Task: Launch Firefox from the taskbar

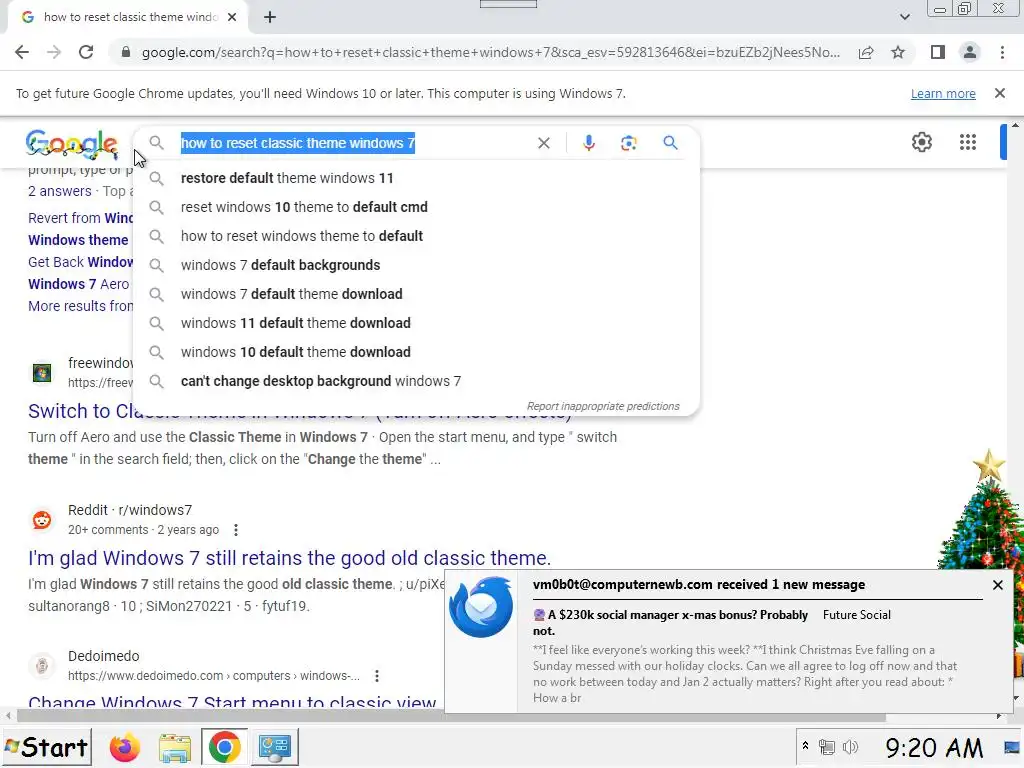Action: 125,748
